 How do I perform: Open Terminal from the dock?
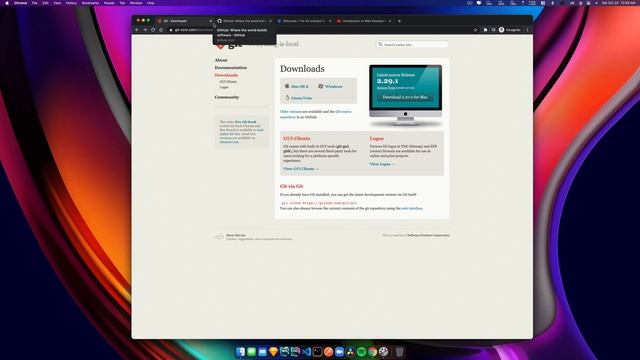tap(318, 351)
